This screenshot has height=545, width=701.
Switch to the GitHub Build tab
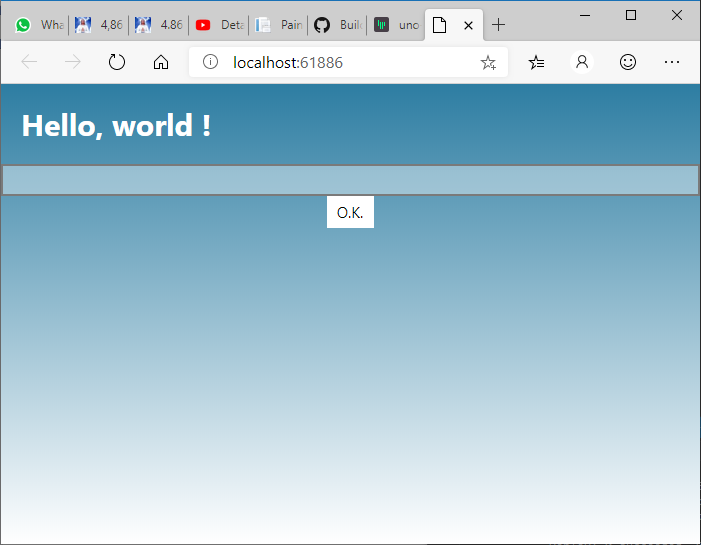[338, 25]
